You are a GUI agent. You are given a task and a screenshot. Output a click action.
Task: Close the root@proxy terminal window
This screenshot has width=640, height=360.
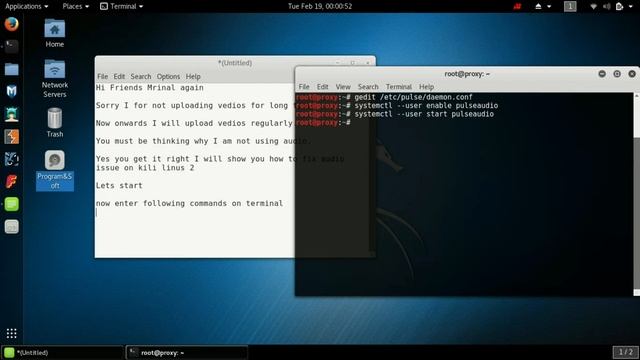pyautogui.click(x=632, y=74)
